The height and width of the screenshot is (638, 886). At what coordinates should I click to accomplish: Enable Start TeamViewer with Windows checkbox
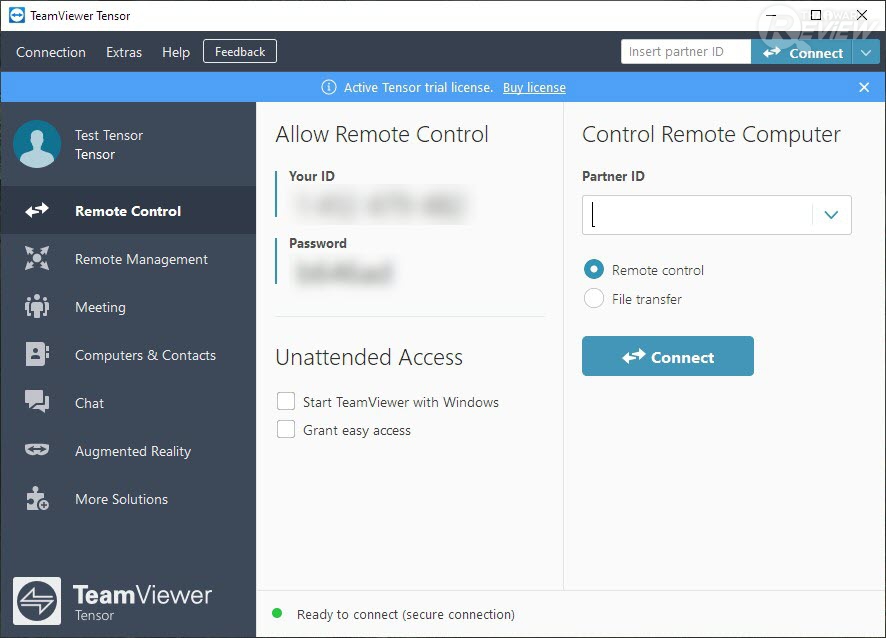286,402
